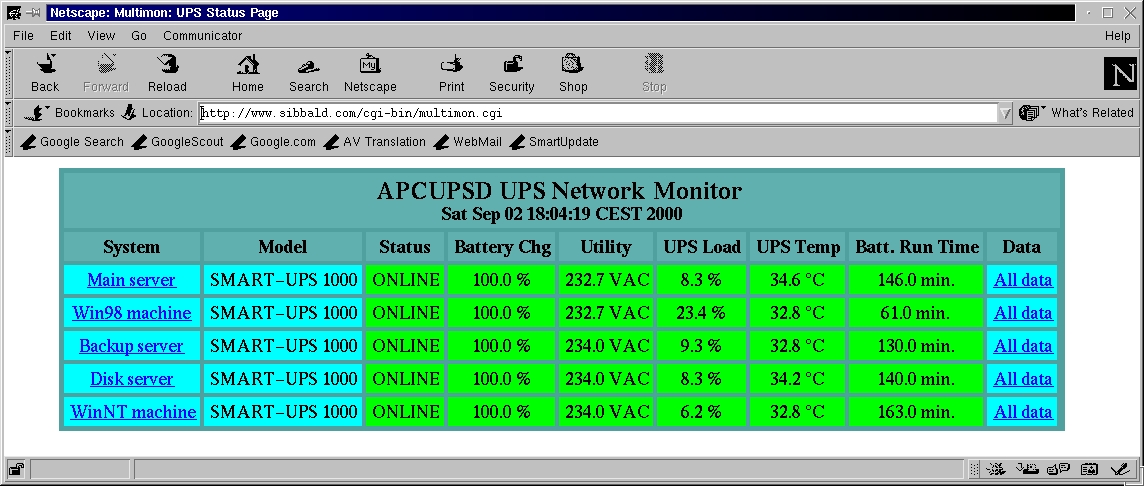Click All data link for WinNT machine
This screenshot has height=486, width=1144.
tap(1022, 412)
